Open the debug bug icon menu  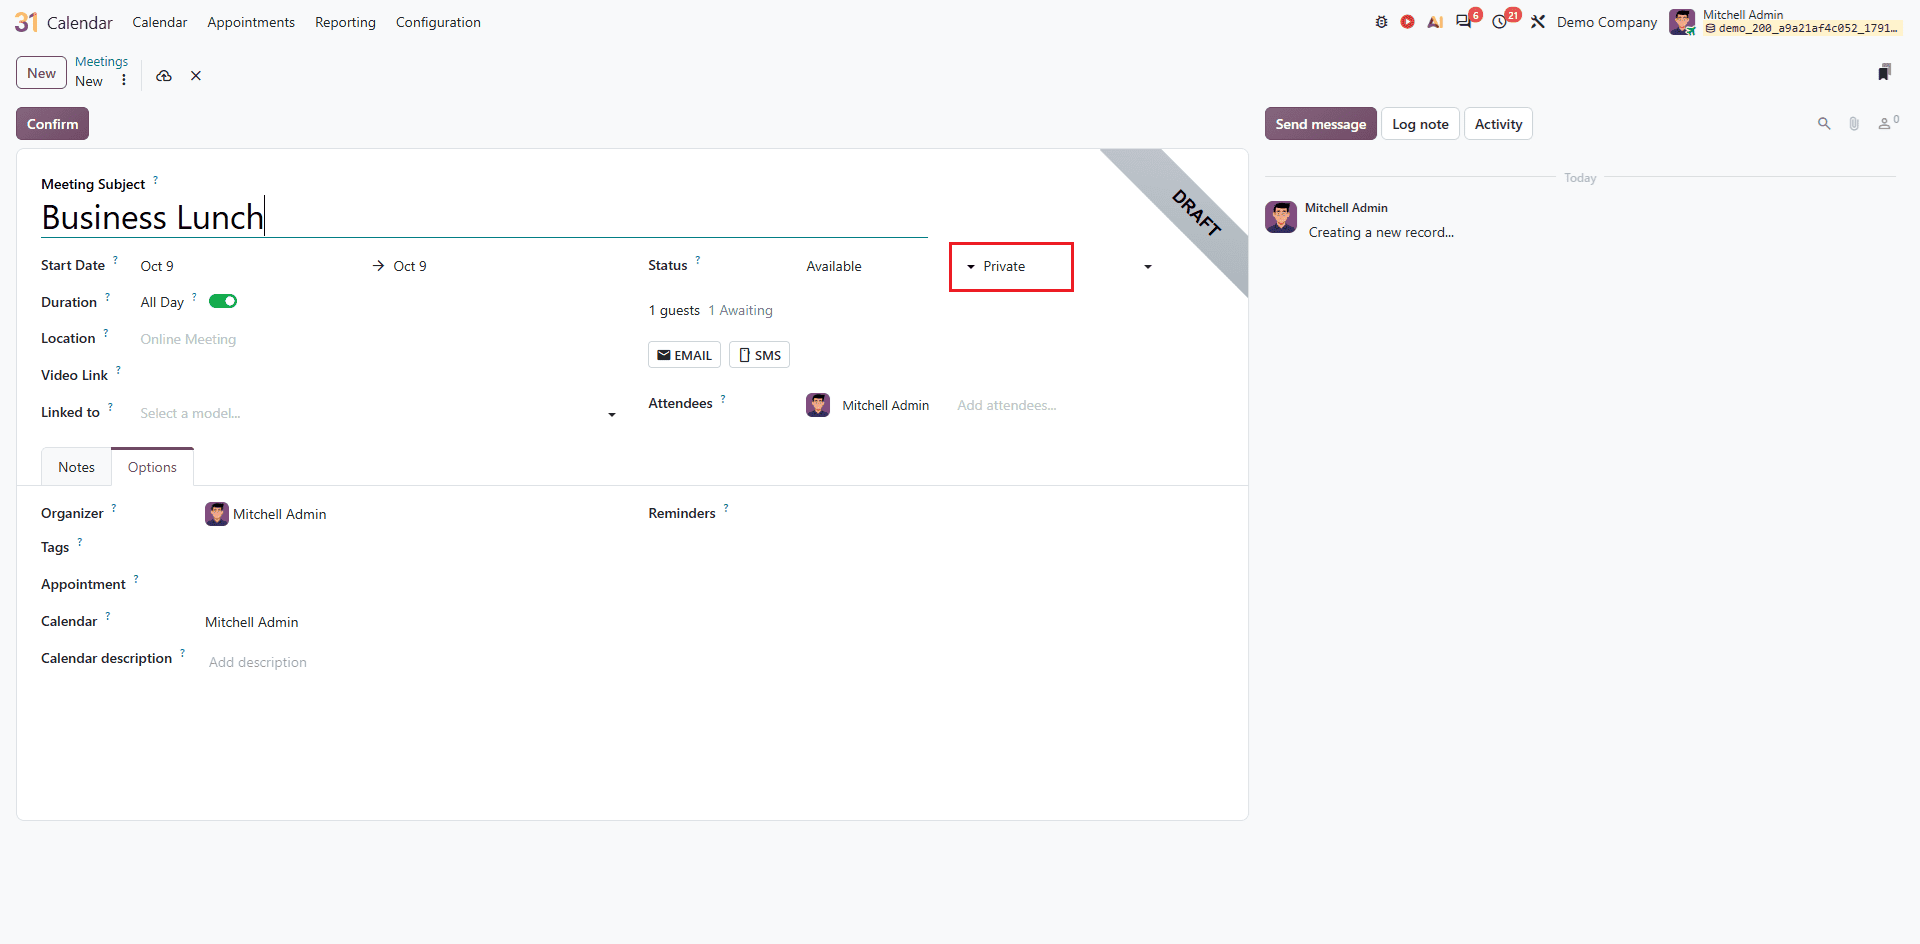pyautogui.click(x=1381, y=22)
